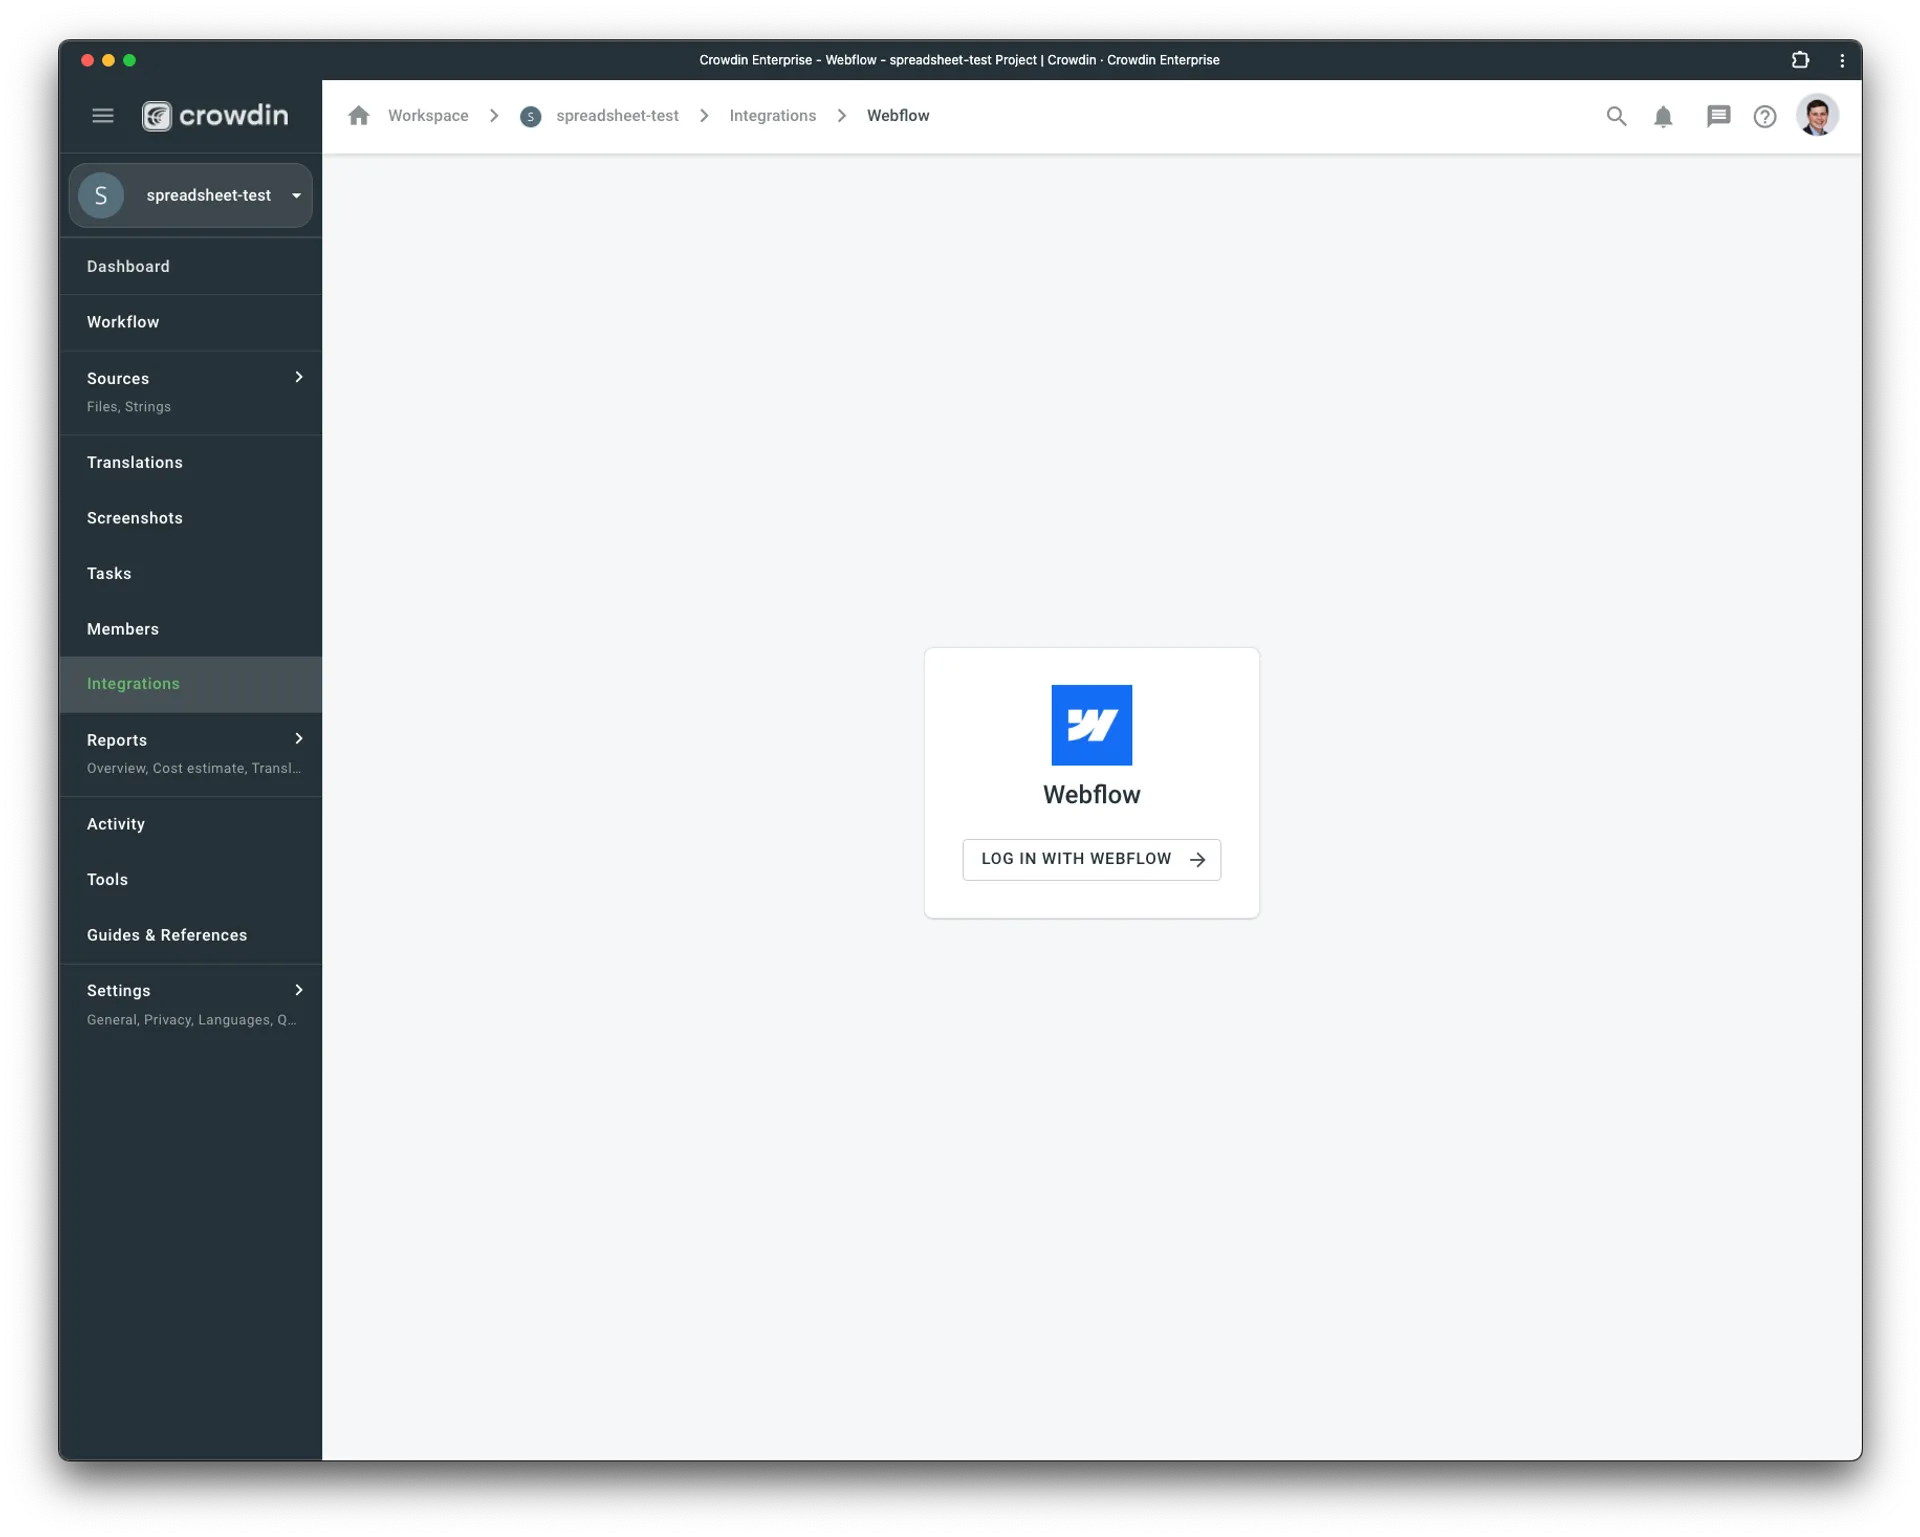
Task: Go to the home icon in breadcrumb
Action: point(359,116)
